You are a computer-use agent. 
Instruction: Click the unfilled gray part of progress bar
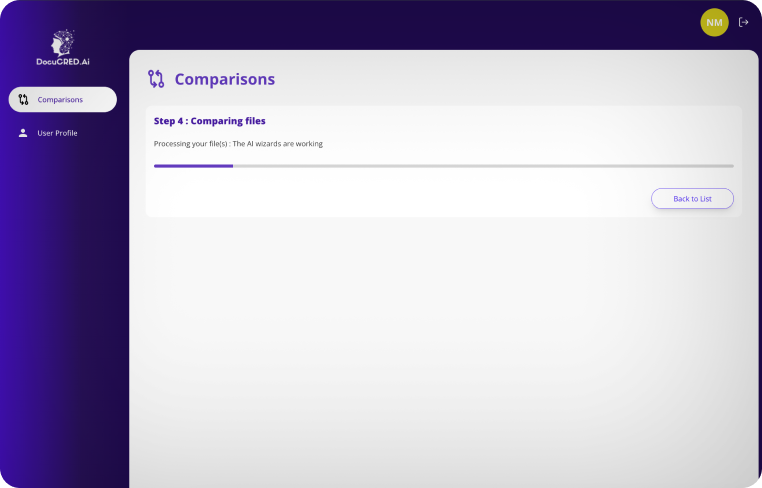point(480,166)
